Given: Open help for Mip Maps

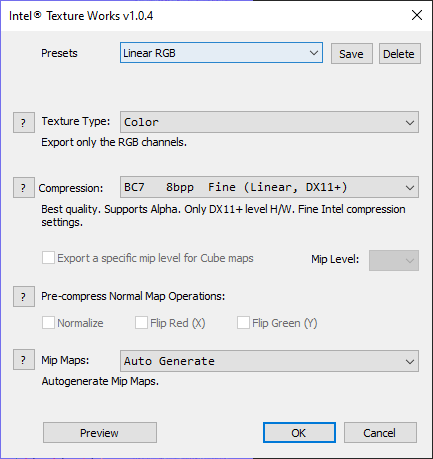Looking at the screenshot, I should click(24, 360).
